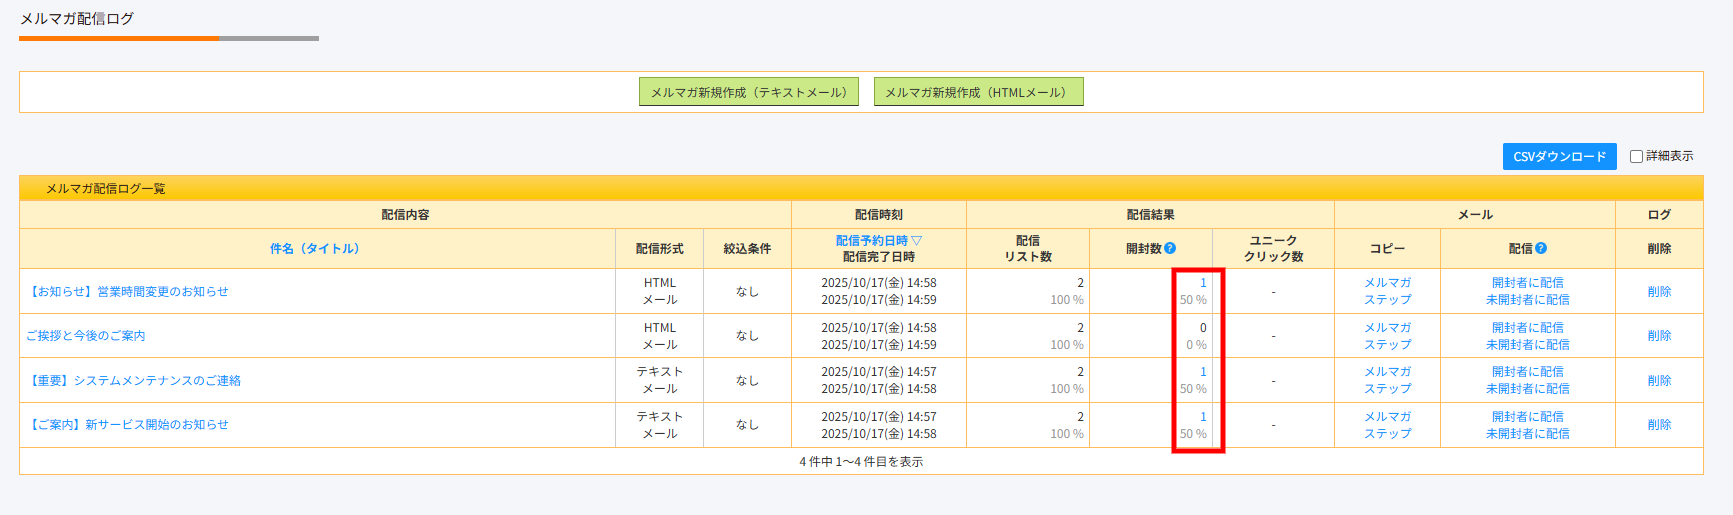
Task: Create new HTML mail magazine (HTMLメール)
Action: [x=978, y=92]
